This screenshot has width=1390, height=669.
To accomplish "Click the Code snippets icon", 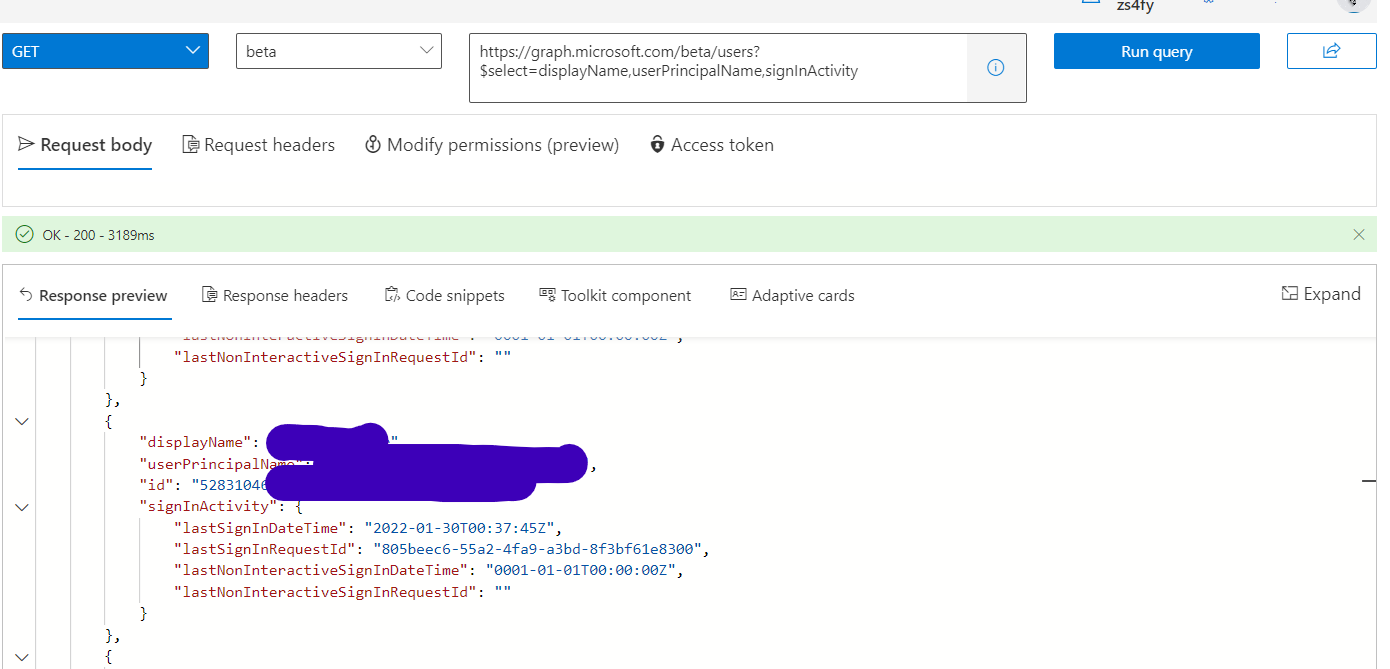I will click(x=390, y=294).
